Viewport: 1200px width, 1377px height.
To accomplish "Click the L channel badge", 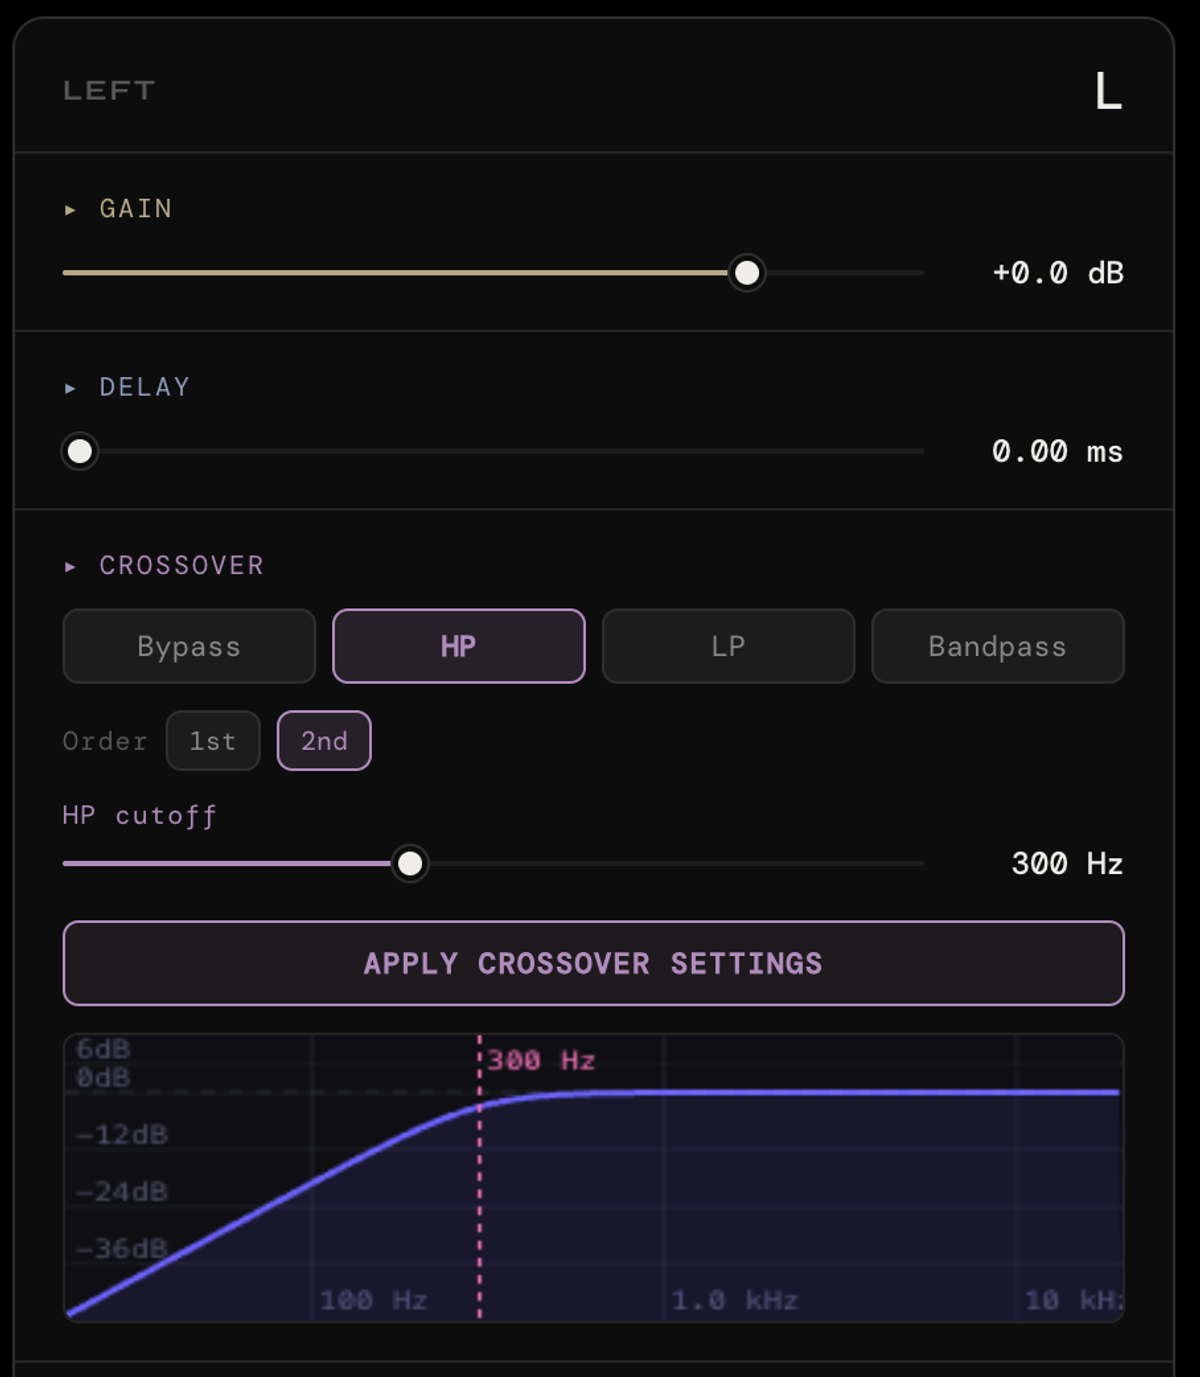I will click(x=1108, y=91).
